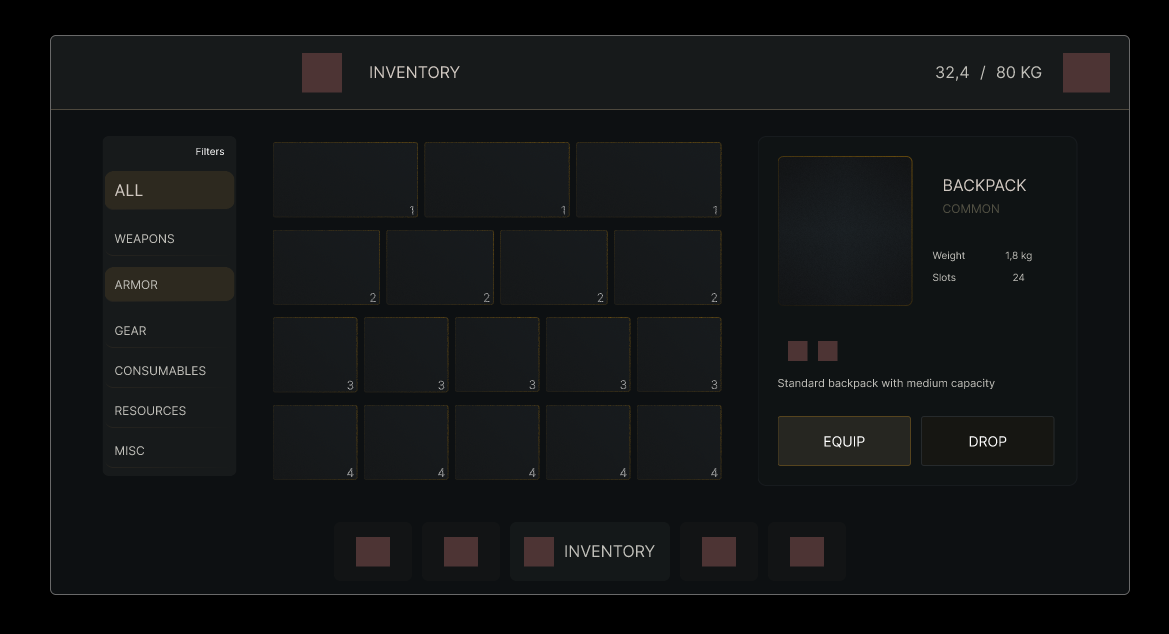
Task: Open the second bottom navigation icon tab
Action: pos(461,551)
